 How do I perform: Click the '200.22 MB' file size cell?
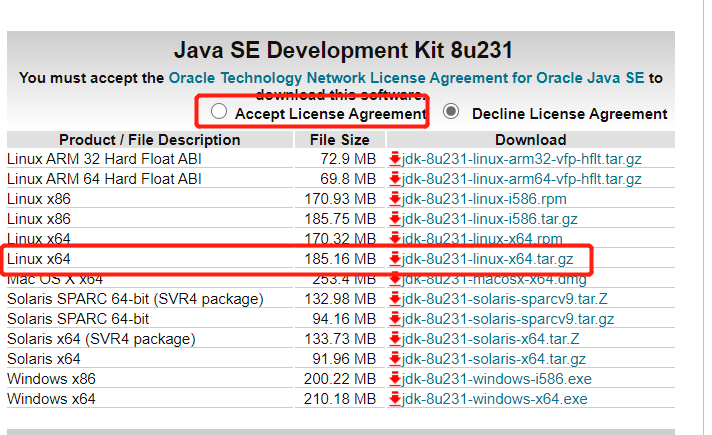[340, 379]
